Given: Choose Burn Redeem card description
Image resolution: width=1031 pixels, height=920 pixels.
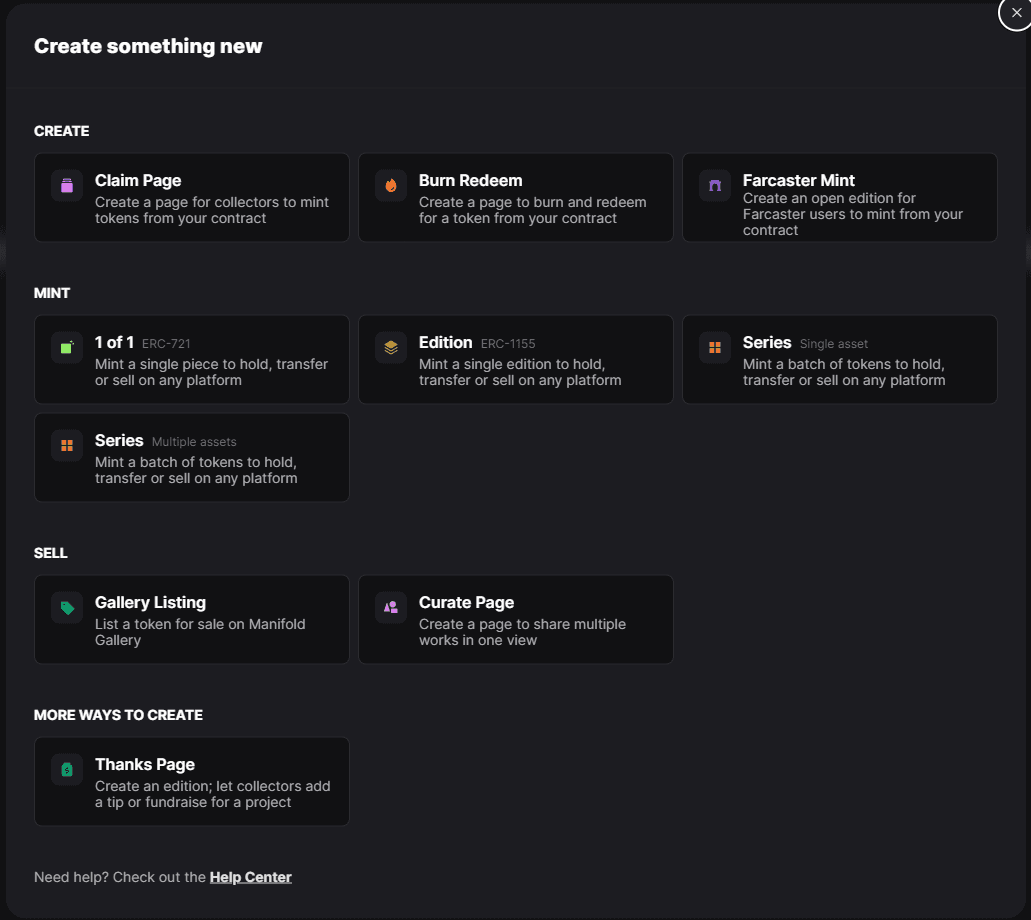Looking at the screenshot, I should point(533,210).
